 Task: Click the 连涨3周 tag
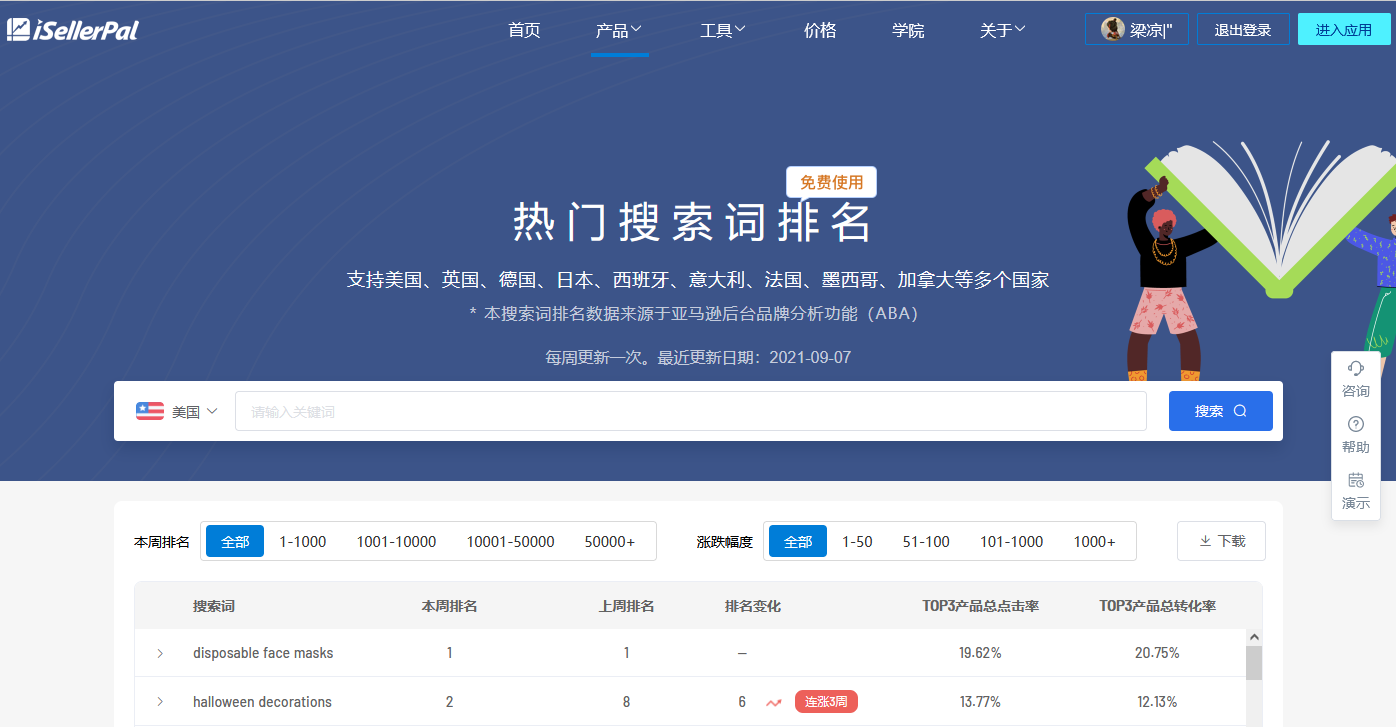(826, 702)
